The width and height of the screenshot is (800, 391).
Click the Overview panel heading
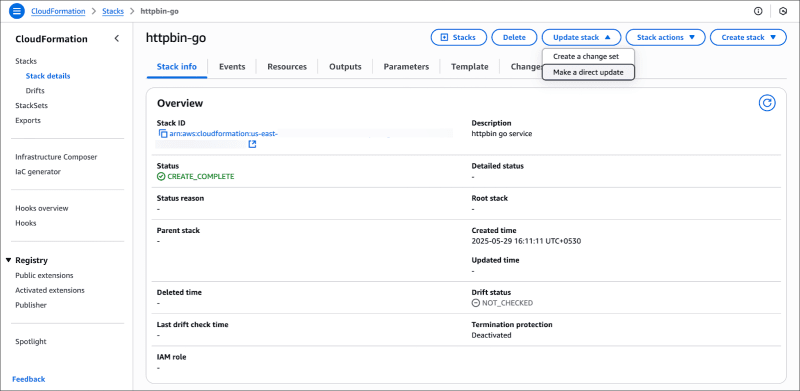(180, 104)
